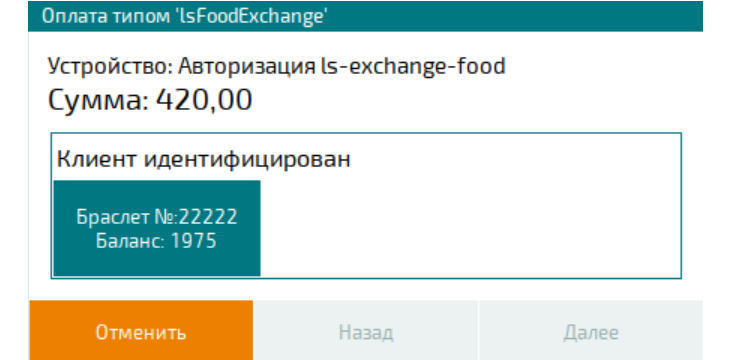The height and width of the screenshot is (360, 739).
Task: Click the идентифицирован word in the heading
Action: (247, 160)
